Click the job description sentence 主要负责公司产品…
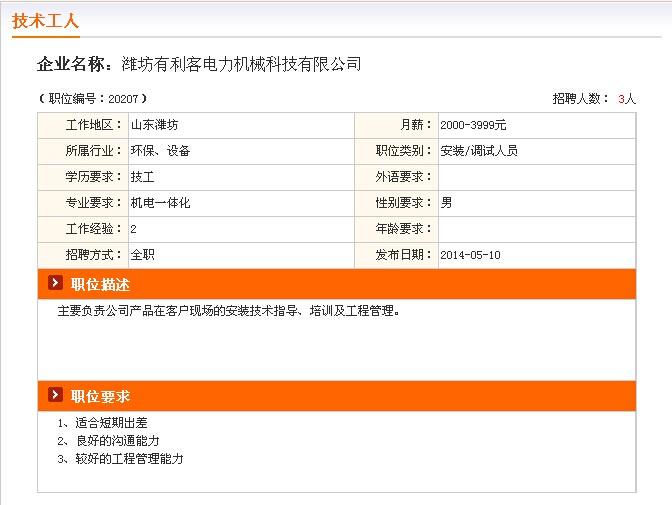 point(228,311)
